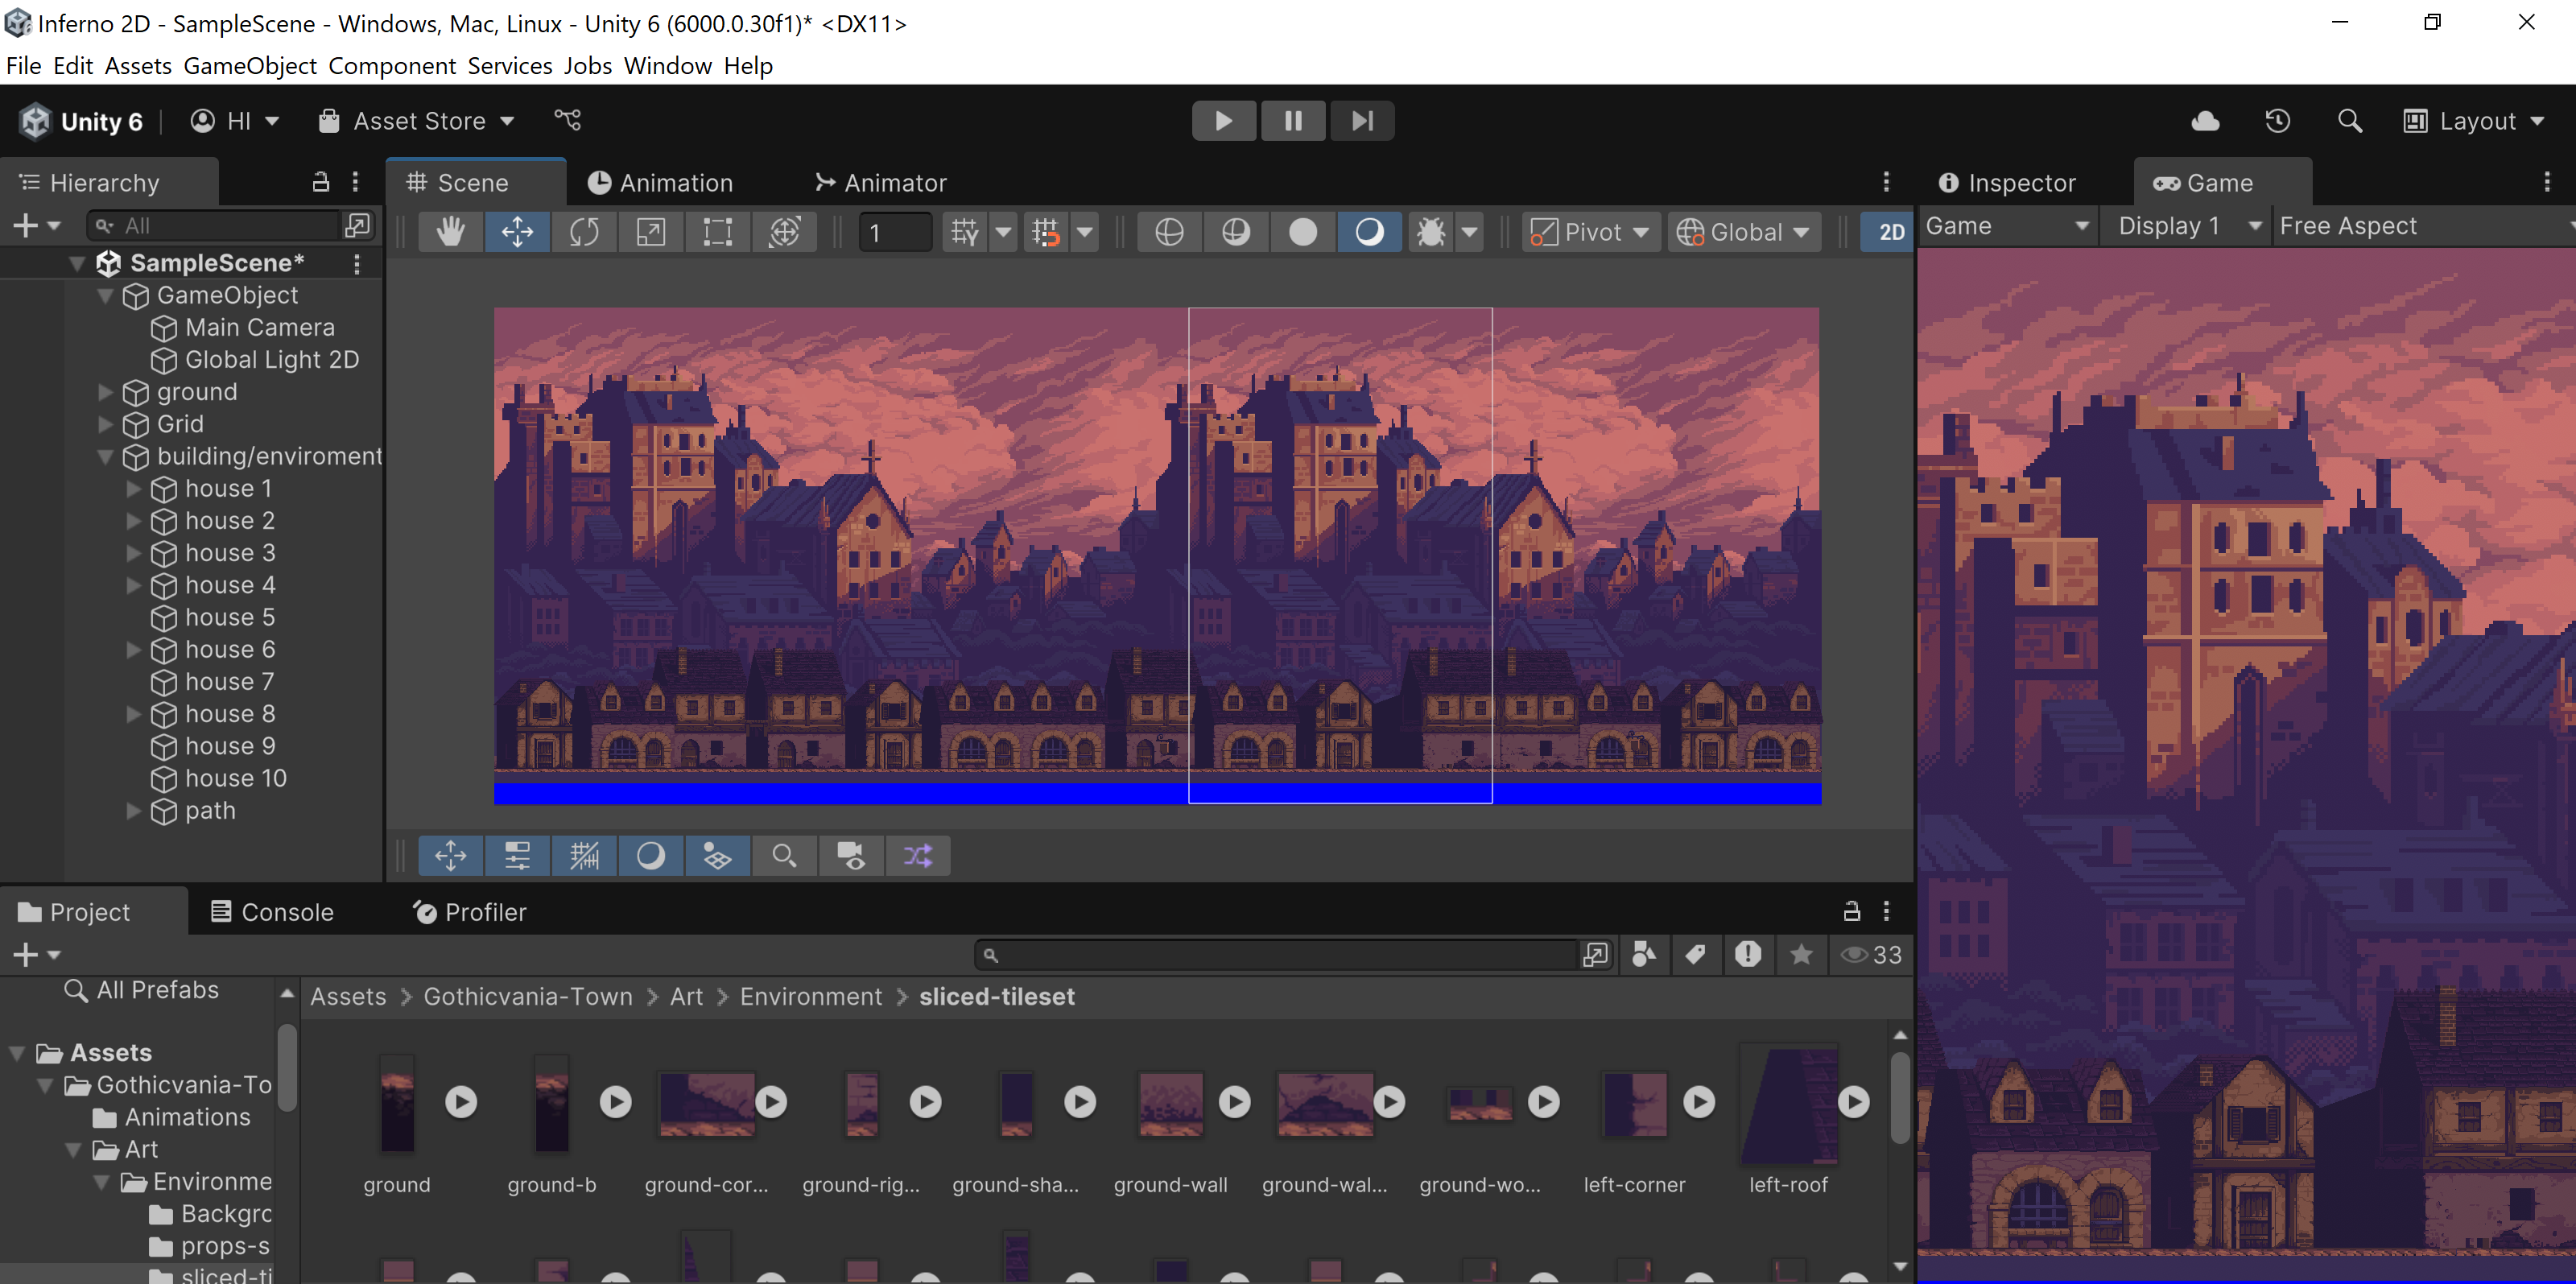Click the Play button
This screenshot has width=2576, height=1284.
[1224, 121]
